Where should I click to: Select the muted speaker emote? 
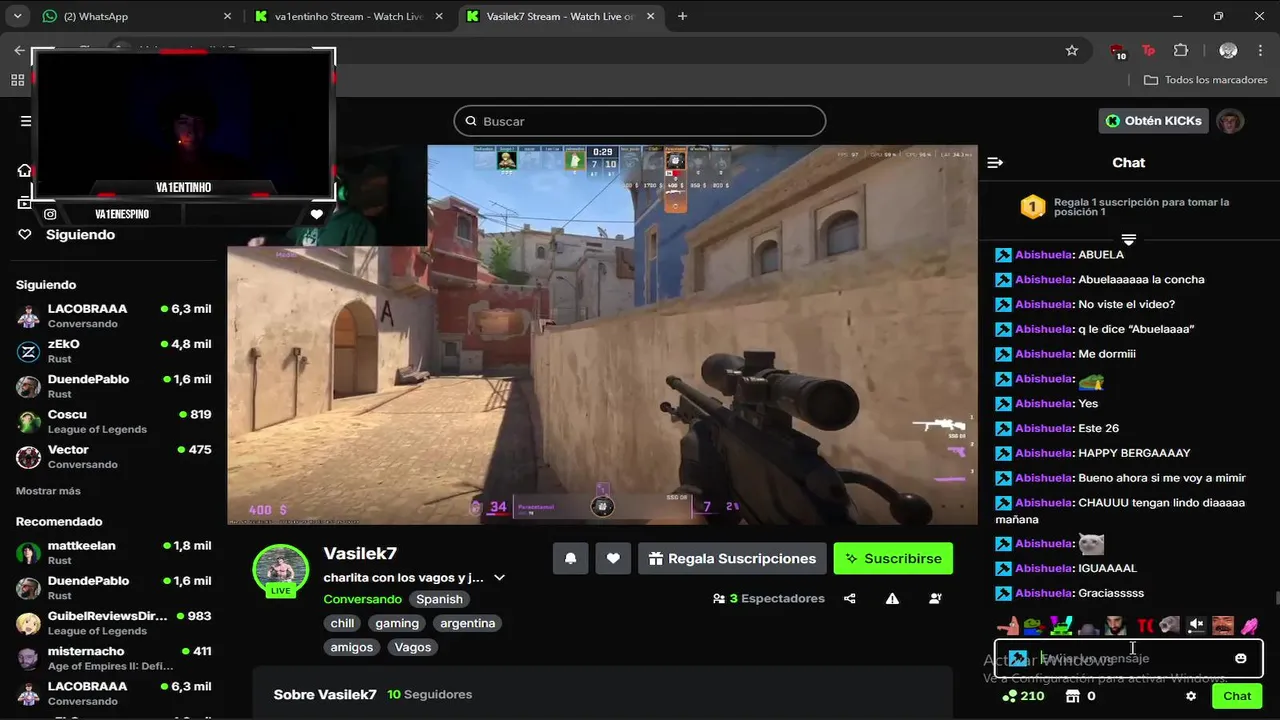(1196, 626)
